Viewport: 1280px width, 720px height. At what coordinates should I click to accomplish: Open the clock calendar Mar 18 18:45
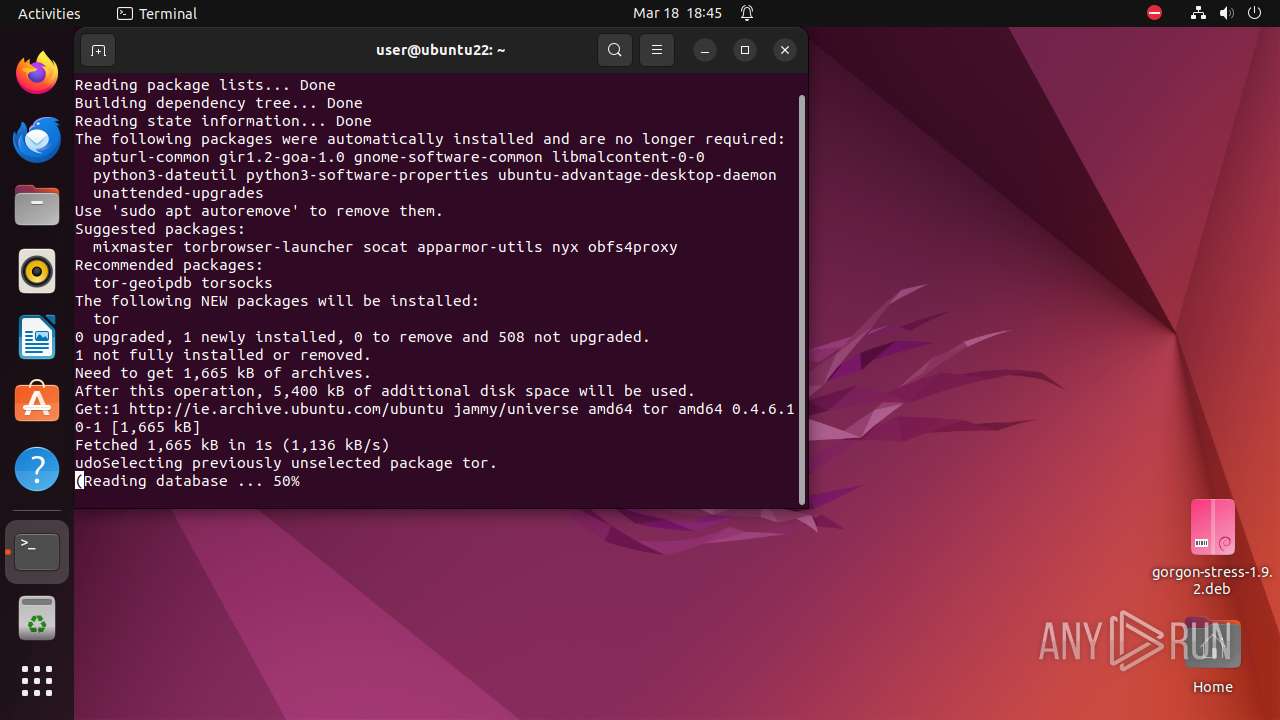677,13
